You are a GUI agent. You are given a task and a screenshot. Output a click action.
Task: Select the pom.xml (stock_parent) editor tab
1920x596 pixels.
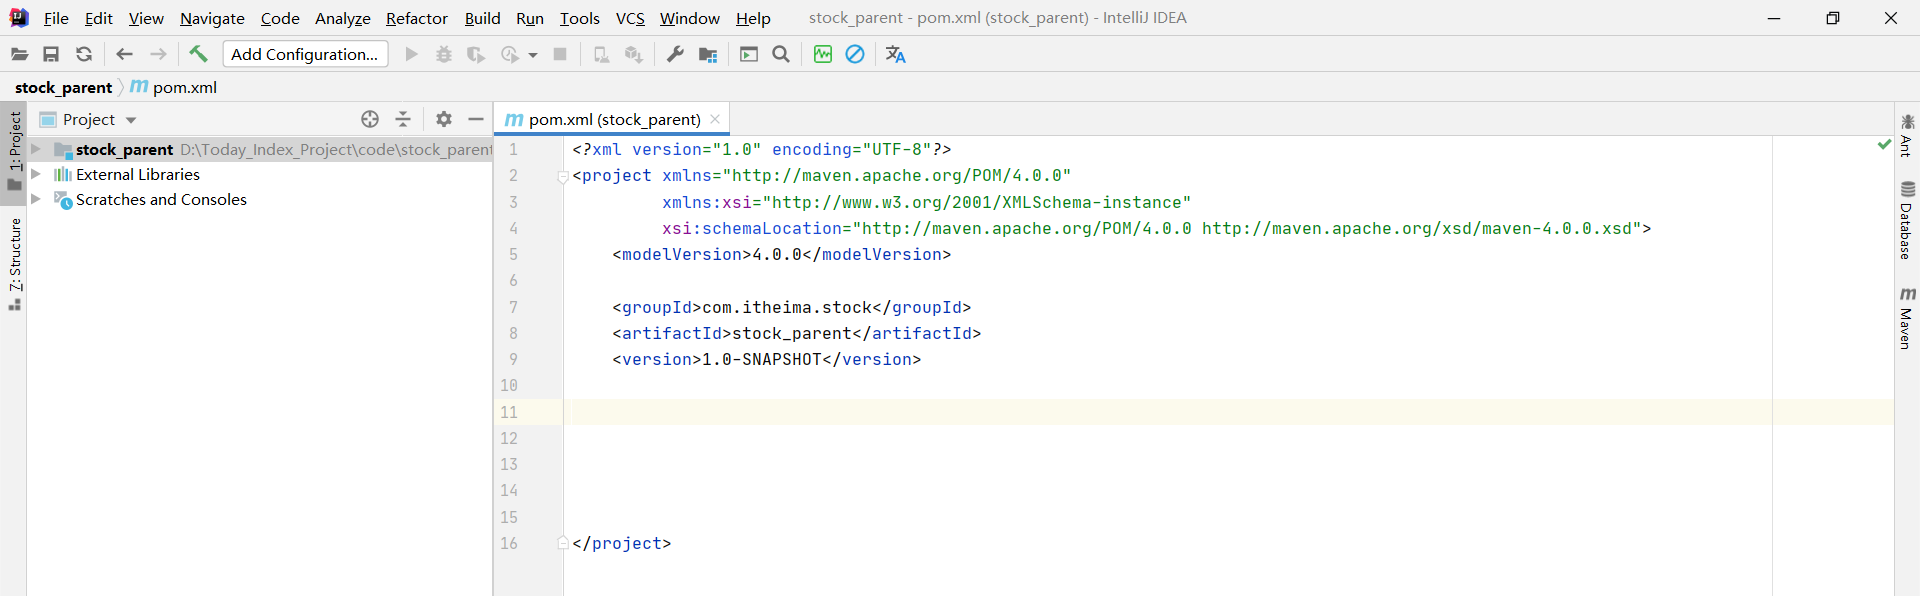[613, 120]
